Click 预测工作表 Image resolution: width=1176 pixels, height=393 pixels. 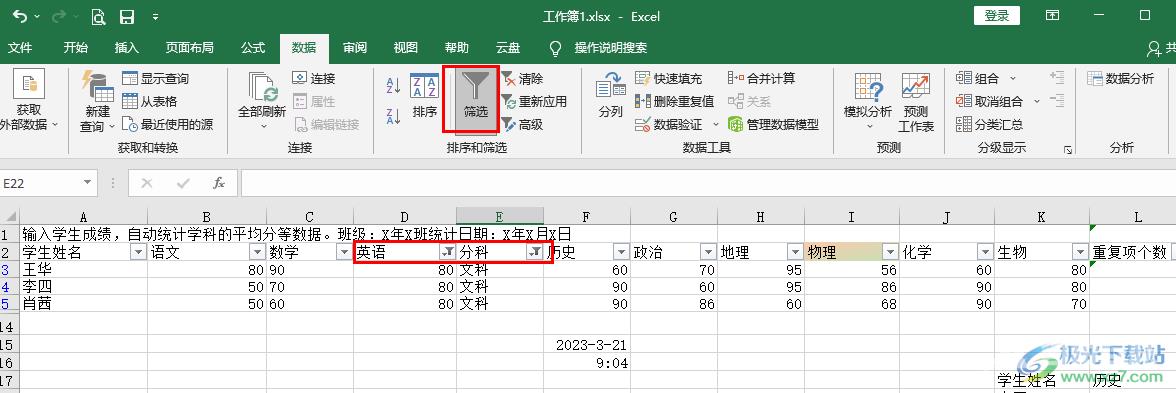tap(916, 101)
